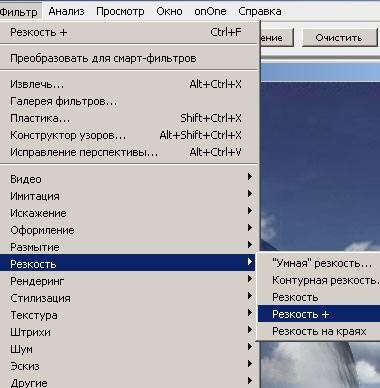This screenshot has width=380, height=388.
Task: Expand the Имитация submenu
Action: click(x=129, y=196)
